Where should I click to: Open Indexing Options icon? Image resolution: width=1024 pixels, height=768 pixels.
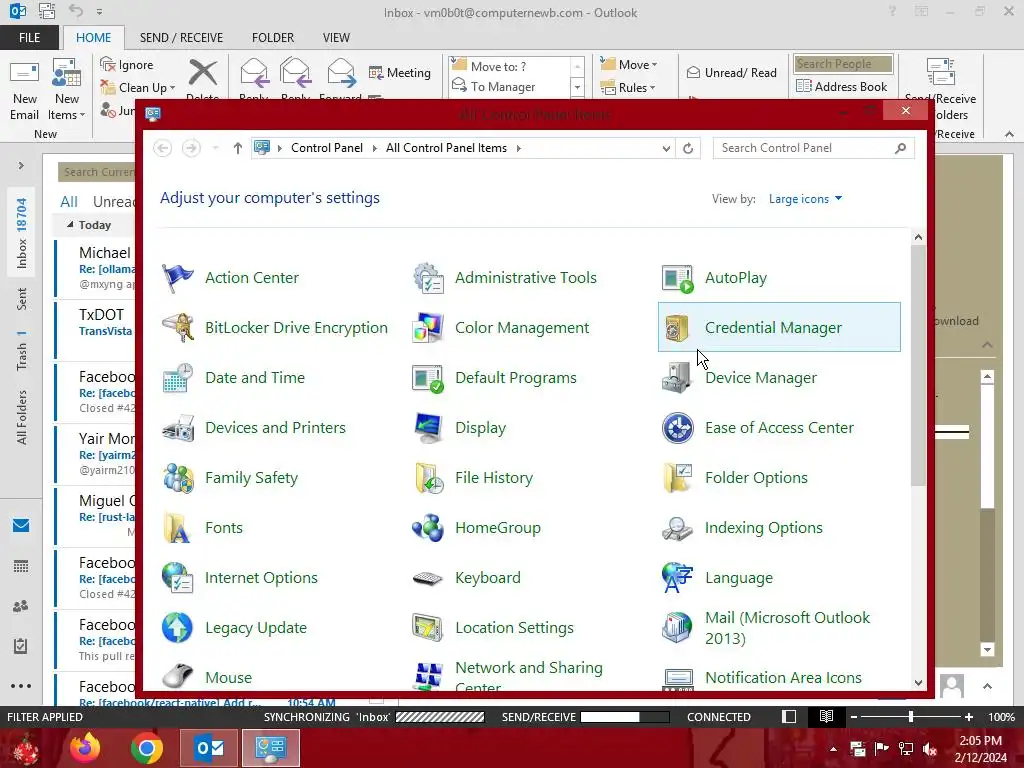678,528
